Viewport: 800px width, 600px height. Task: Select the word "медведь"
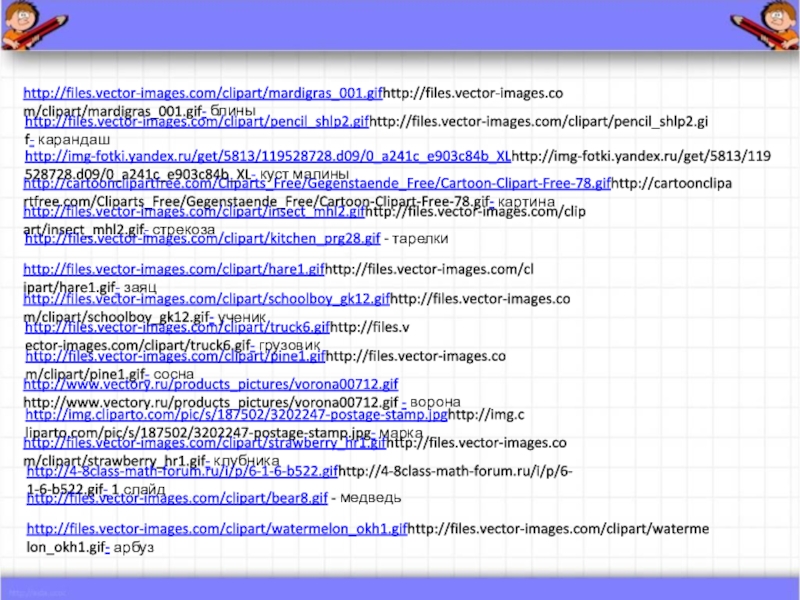tap(370, 497)
